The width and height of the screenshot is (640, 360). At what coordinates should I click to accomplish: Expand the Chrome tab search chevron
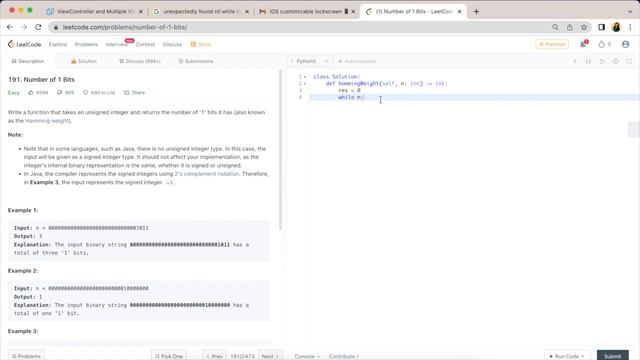[630, 11]
